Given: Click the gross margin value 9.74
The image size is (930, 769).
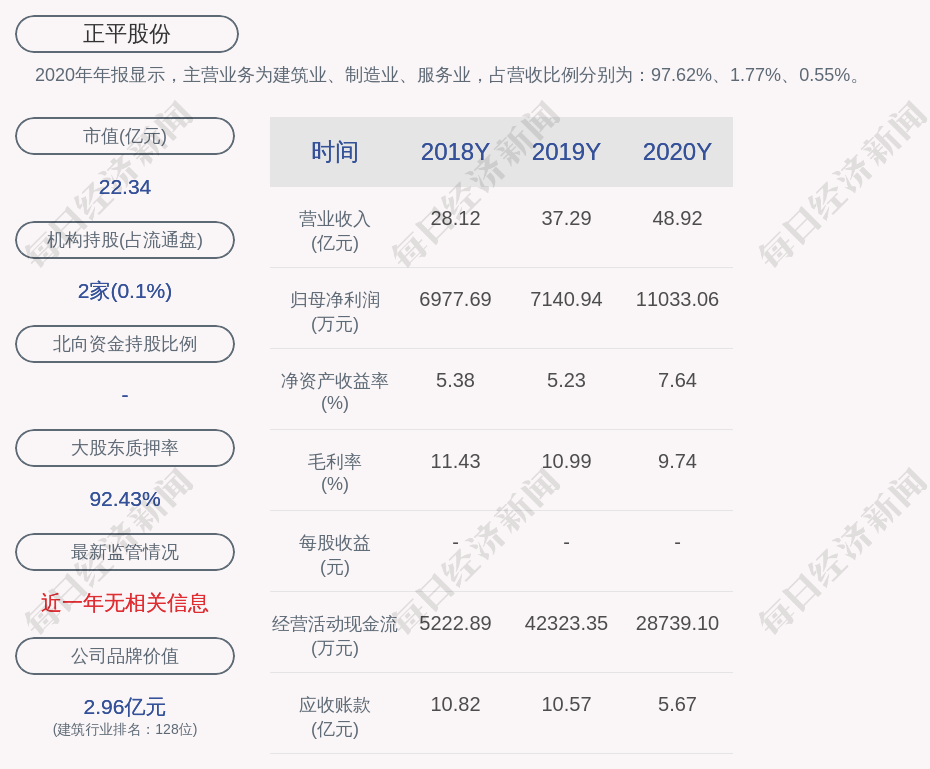Looking at the screenshot, I should [x=677, y=461].
